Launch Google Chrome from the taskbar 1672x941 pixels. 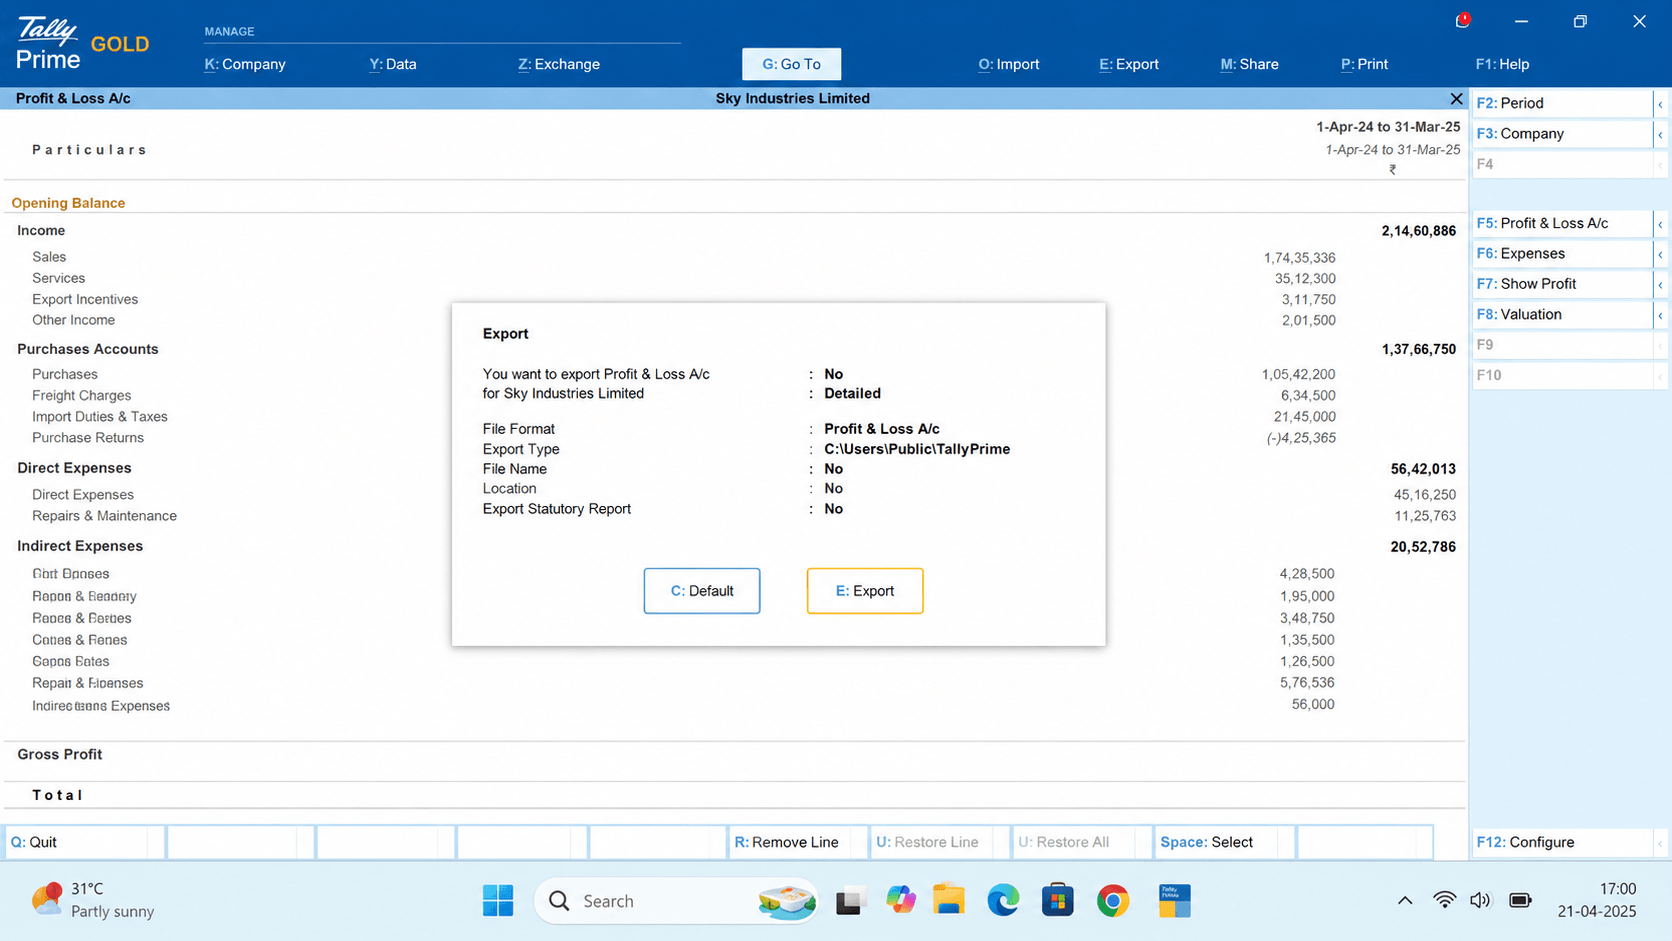tap(1112, 900)
